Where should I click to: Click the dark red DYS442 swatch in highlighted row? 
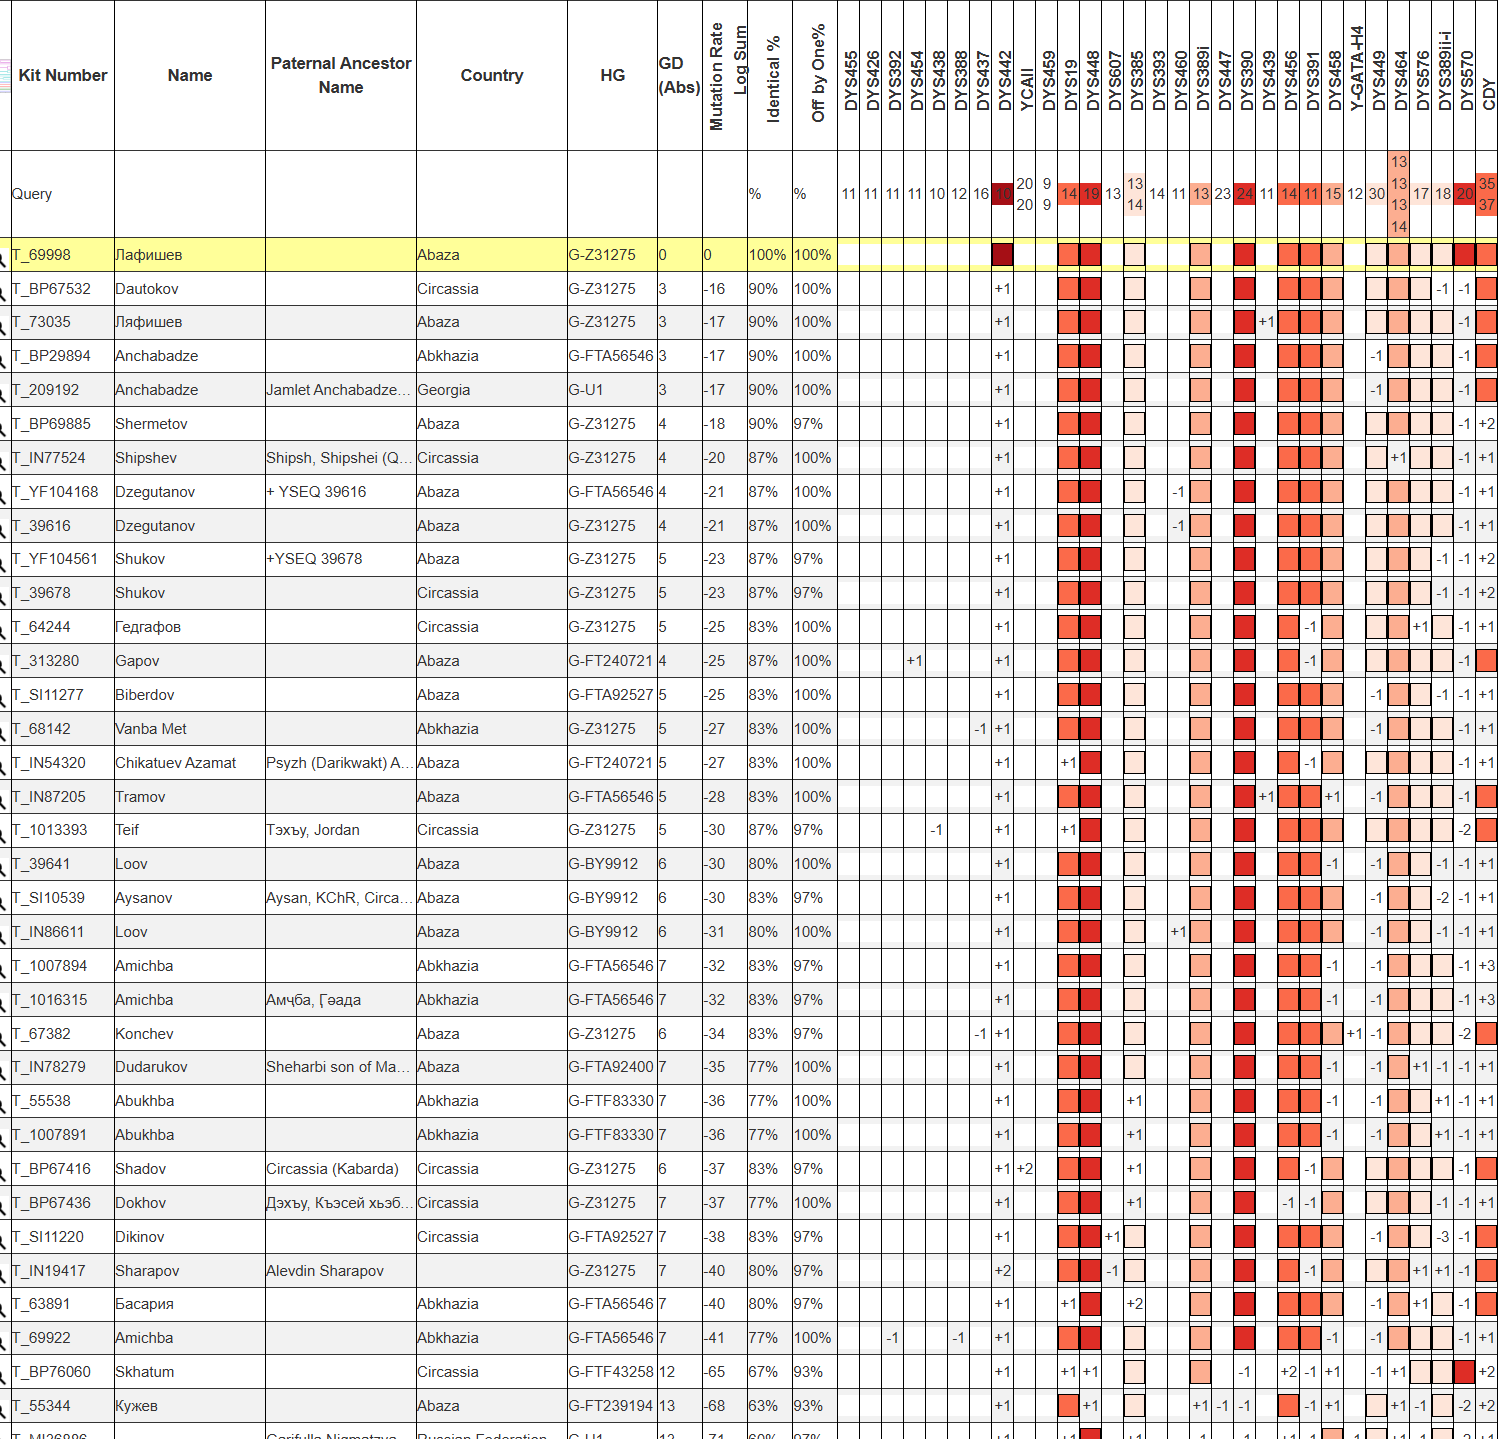tap(1002, 255)
